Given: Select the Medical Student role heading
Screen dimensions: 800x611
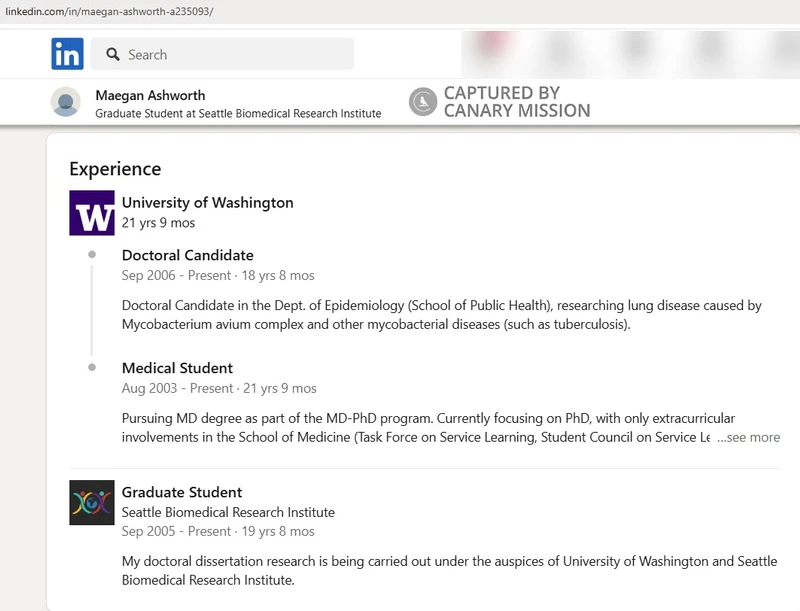Looking at the screenshot, I should coord(177,368).
